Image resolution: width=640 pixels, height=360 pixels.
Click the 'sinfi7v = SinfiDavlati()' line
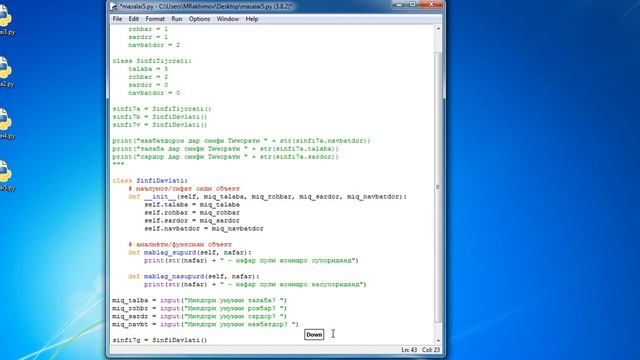[160, 125]
